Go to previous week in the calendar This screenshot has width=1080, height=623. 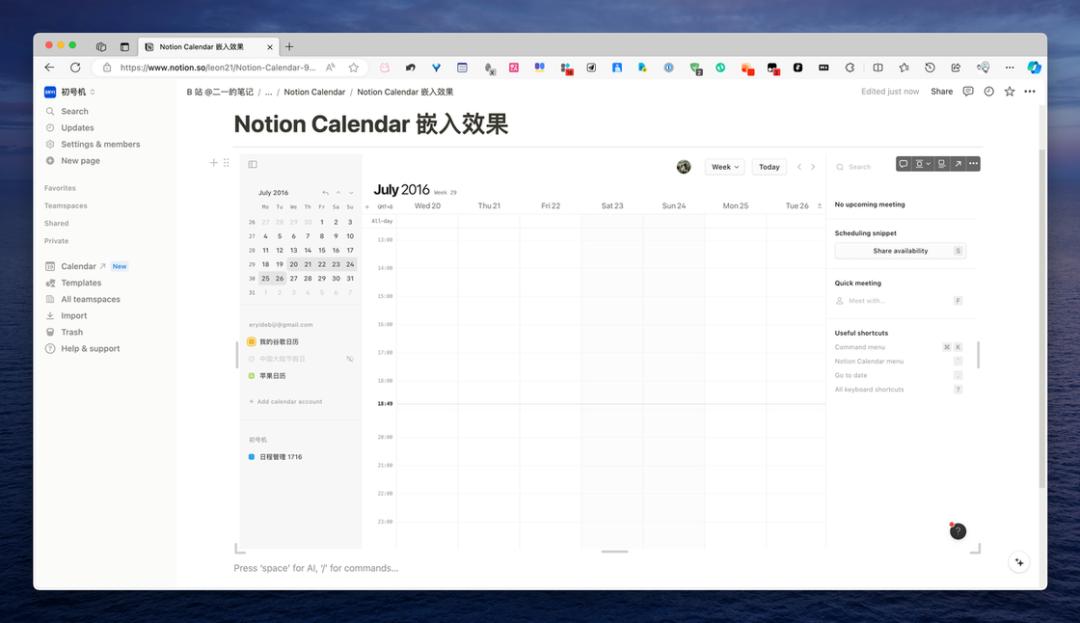(799, 167)
